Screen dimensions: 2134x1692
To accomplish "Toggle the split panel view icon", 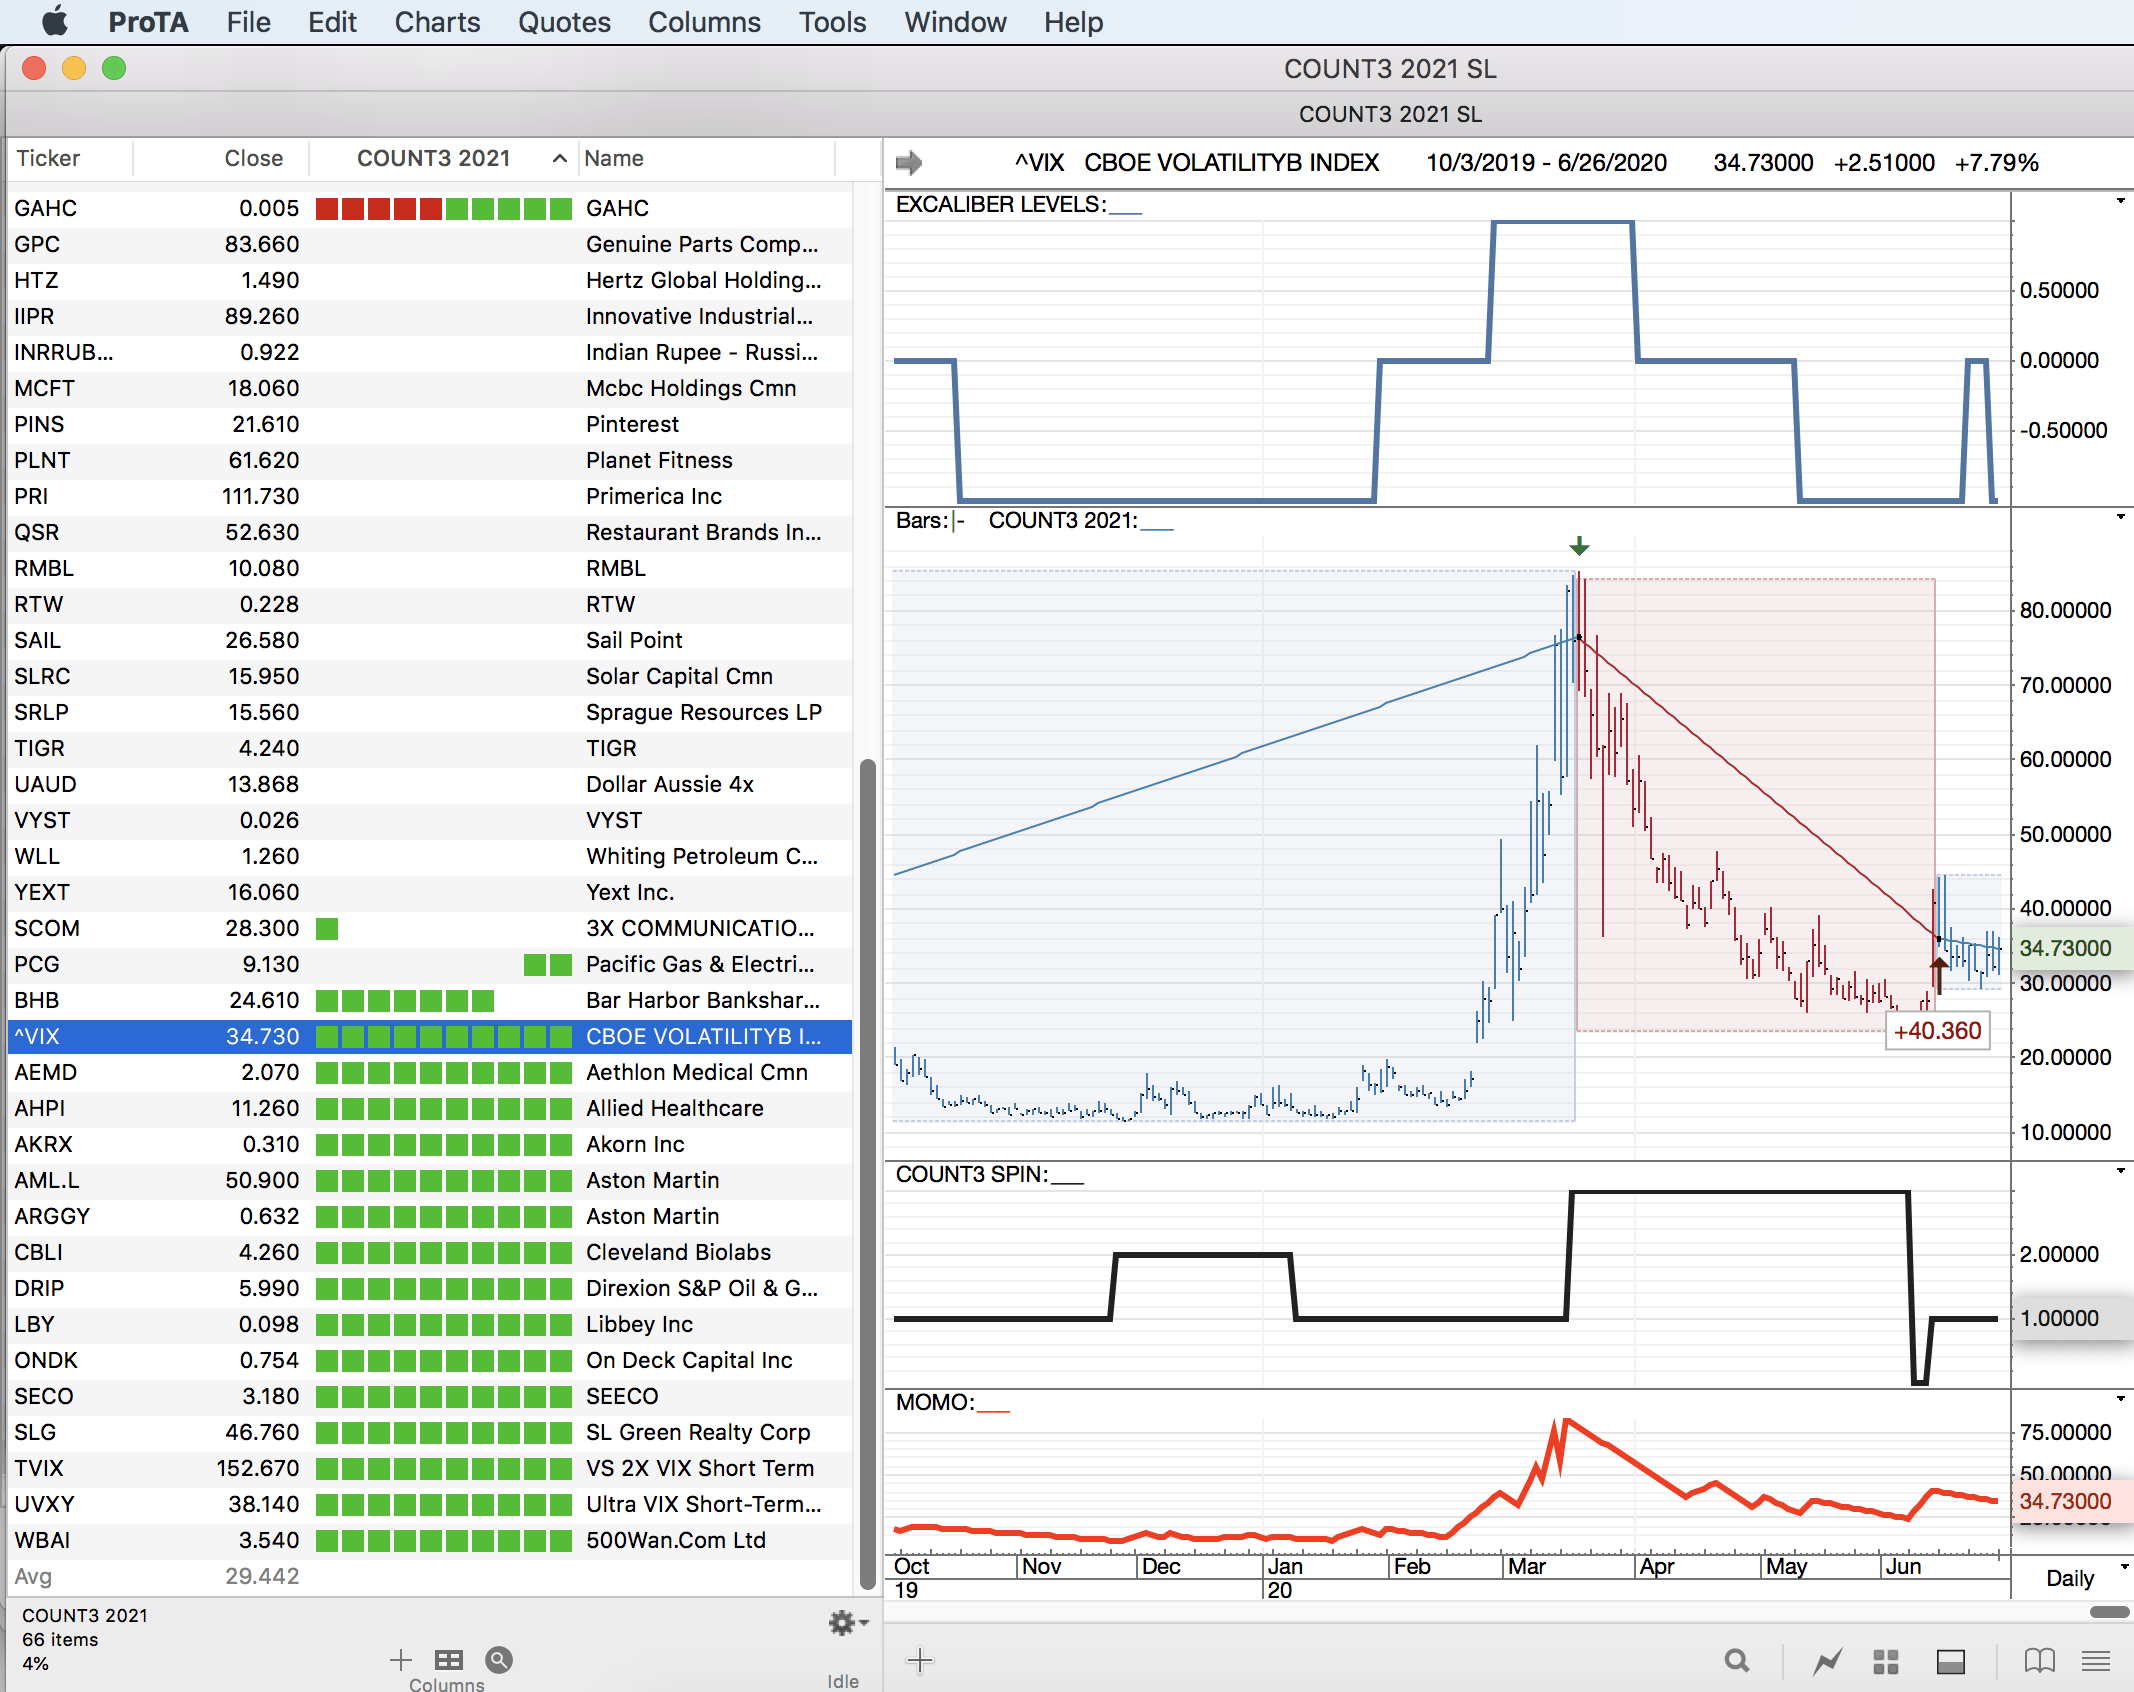I will click(x=1950, y=1661).
